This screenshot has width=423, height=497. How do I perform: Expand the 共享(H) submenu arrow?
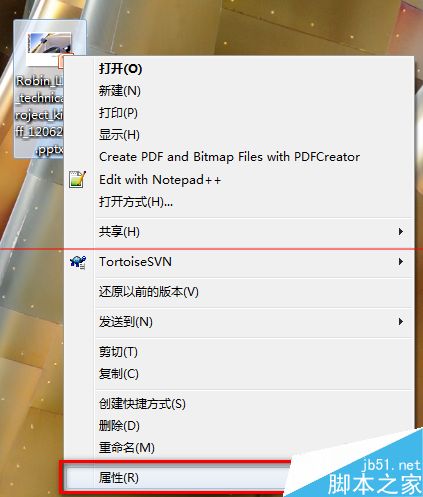point(401,231)
